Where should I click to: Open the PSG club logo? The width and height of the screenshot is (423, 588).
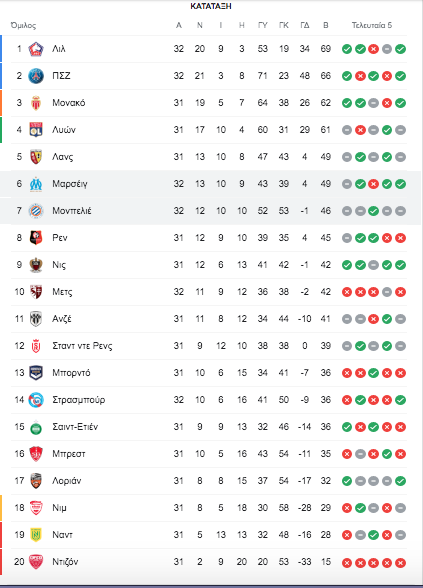(x=36, y=76)
